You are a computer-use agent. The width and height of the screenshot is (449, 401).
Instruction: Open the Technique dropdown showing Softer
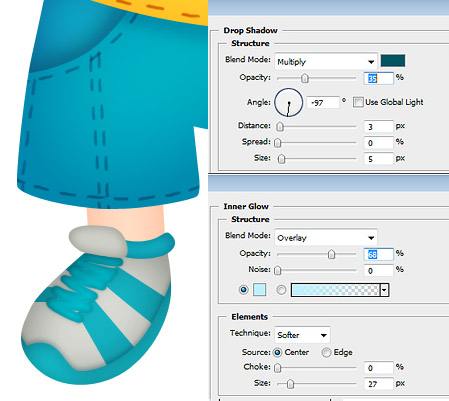coord(302,335)
